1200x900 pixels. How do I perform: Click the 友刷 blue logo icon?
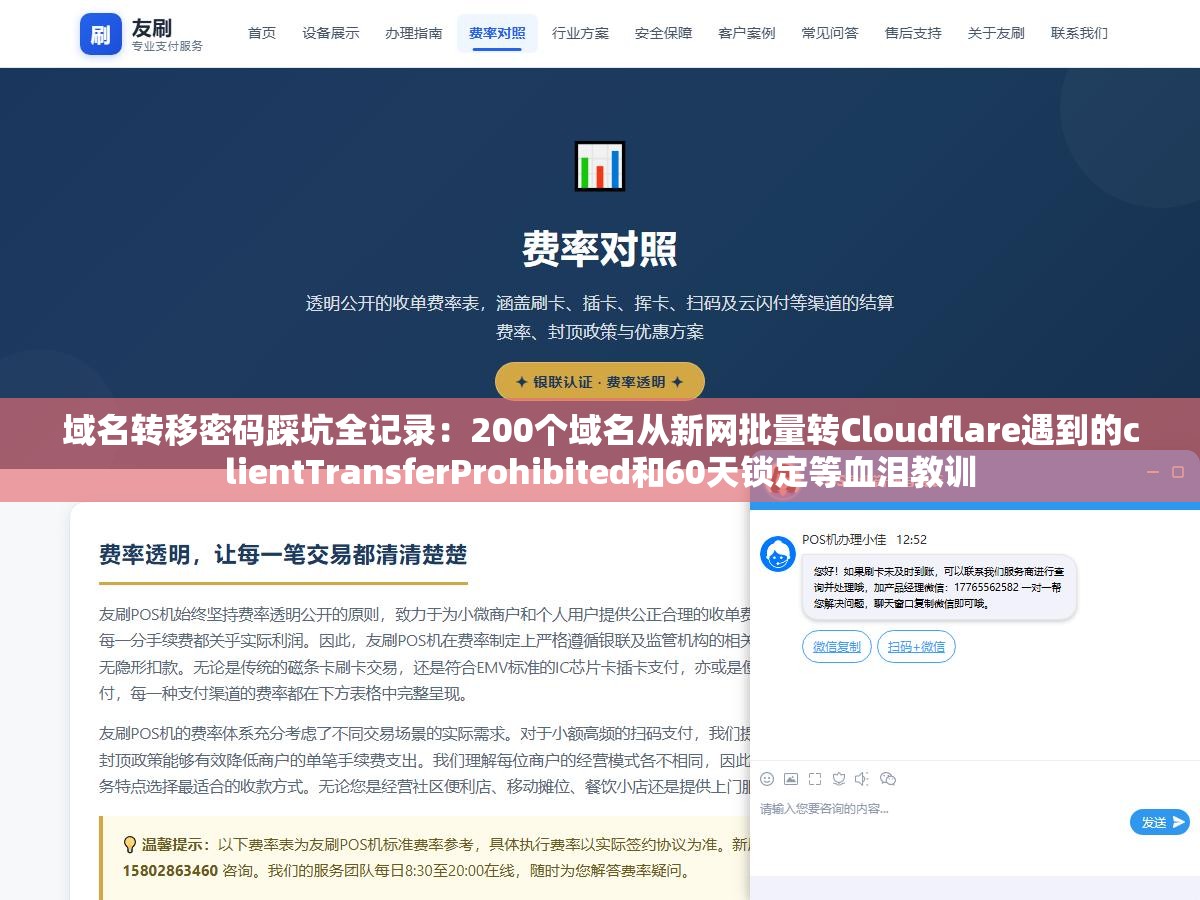101,34
